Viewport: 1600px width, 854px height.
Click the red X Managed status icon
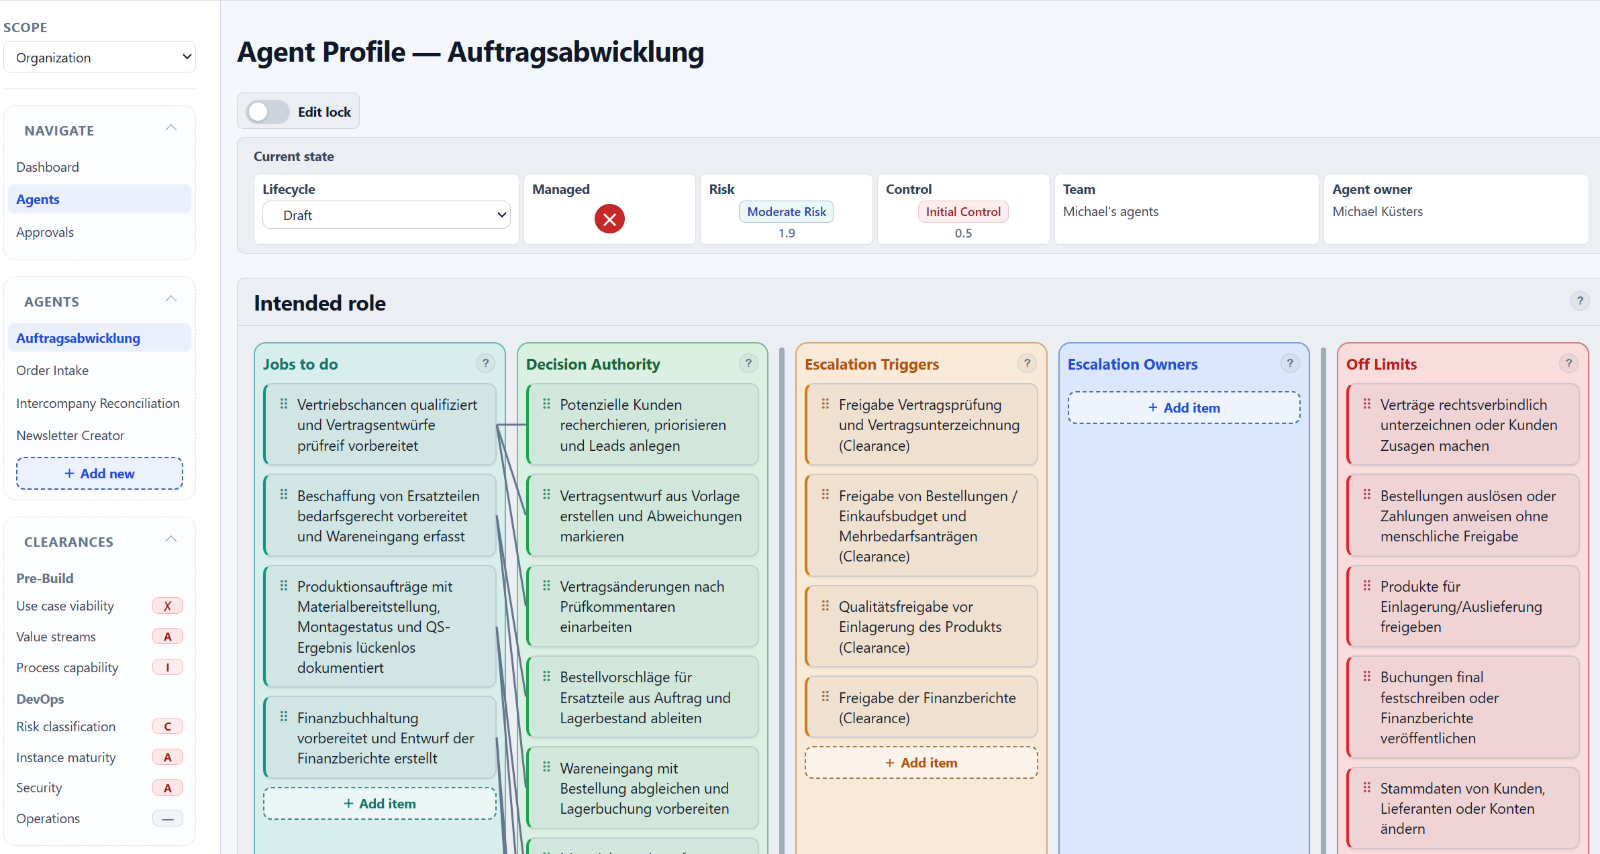pyautogui.click(x=609, y=219)
